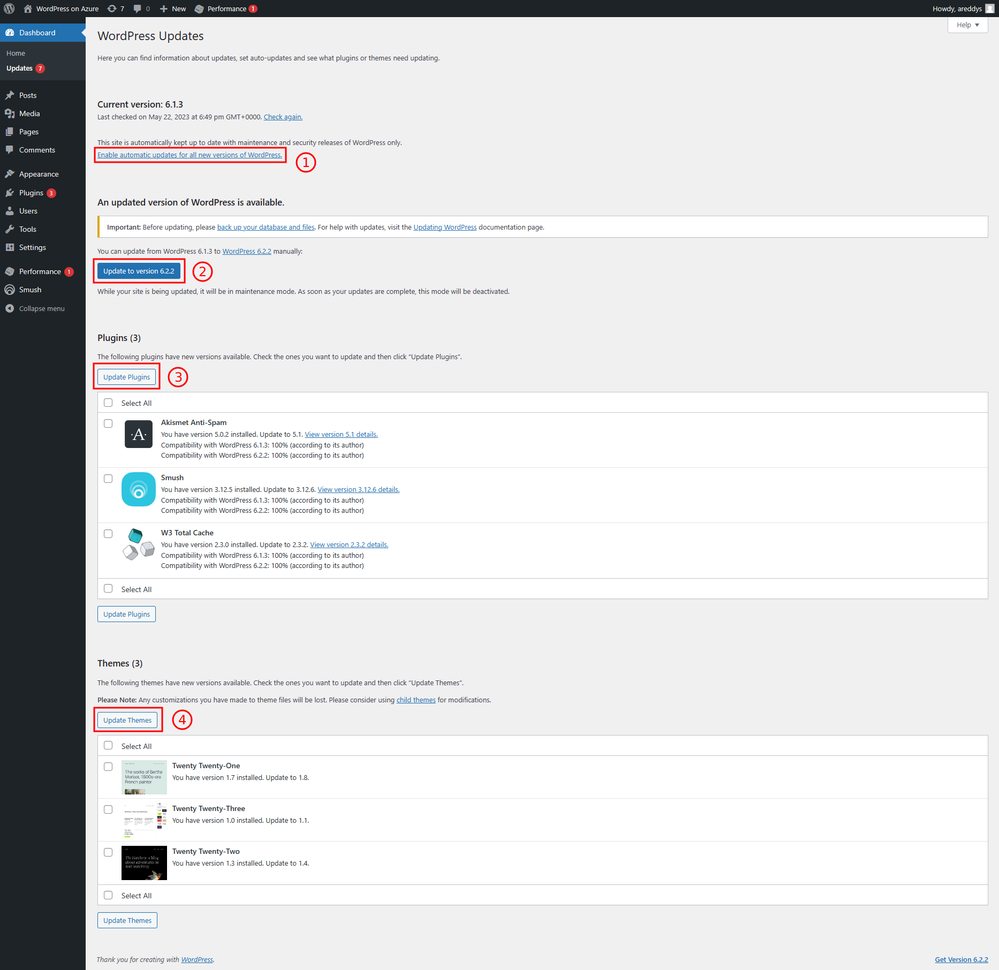Open View version 3.12.6 details link
Image resolution: width=999 pixels, height=970 pixels.
(358, 489)
